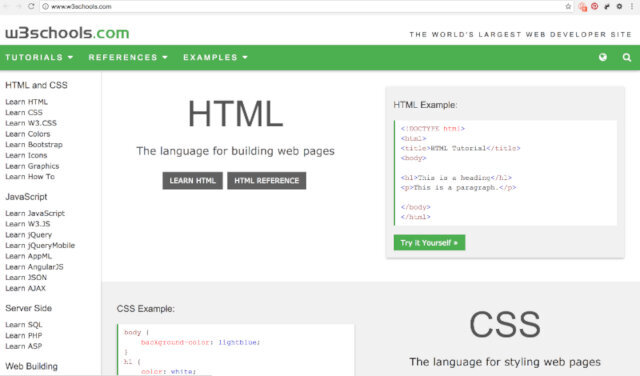Click 'THE WORLD'S LARGEST WEB DEVELOPER SITE' tagline

pyautogui.click(x=520, y=35)
